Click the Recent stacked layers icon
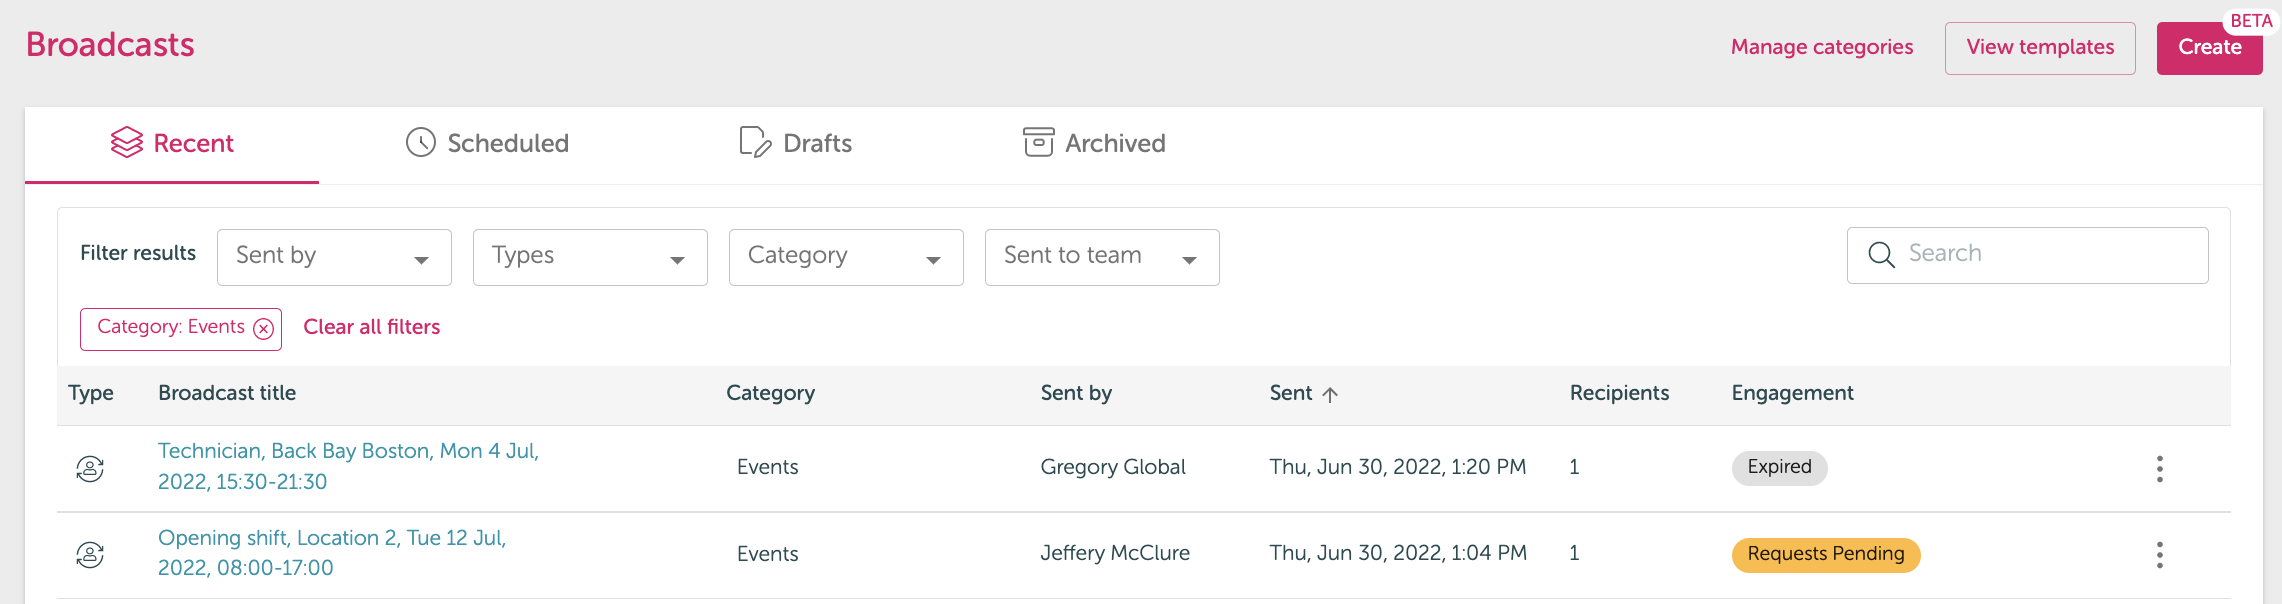Screen dimensions: 2282x604 pyautogui.click(x=127, y=143)
